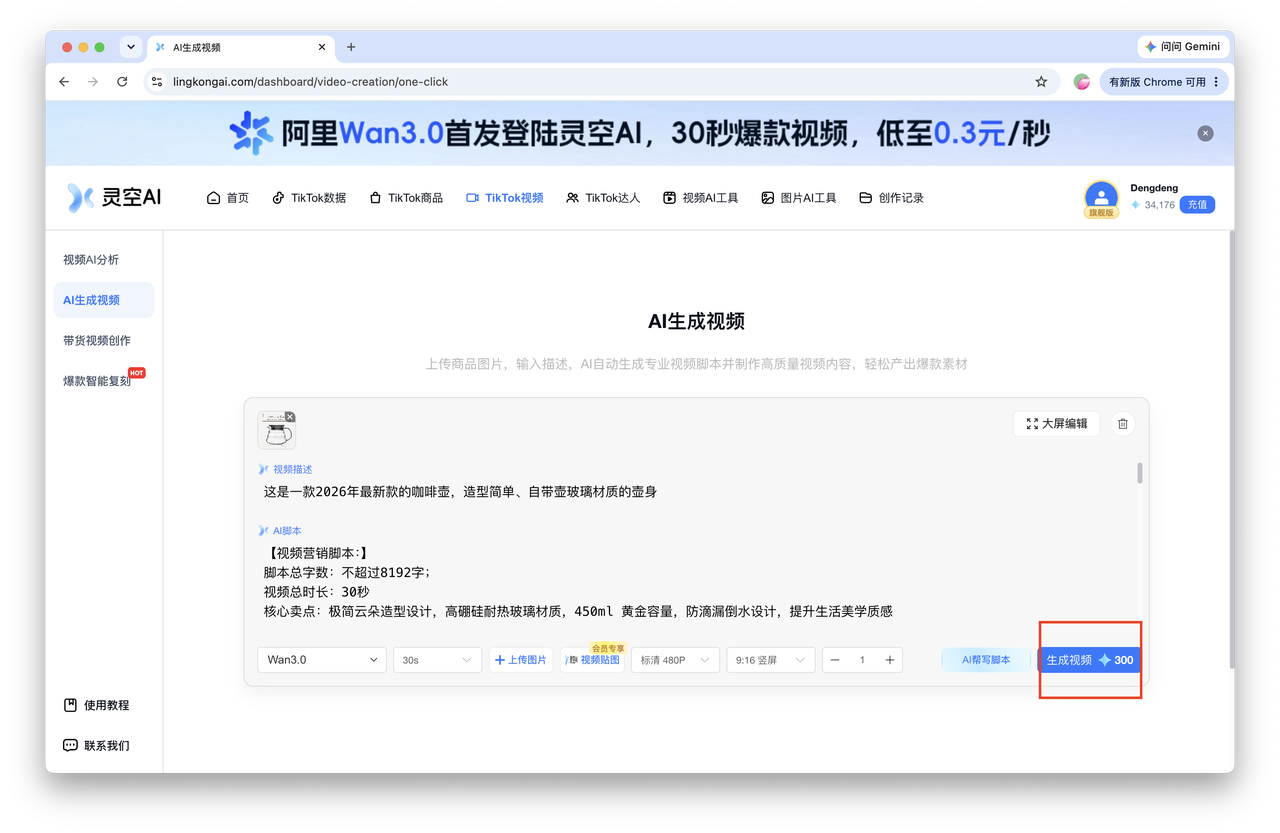
Task: Open 问问 Gemini button
Action: pos(1183,47)
